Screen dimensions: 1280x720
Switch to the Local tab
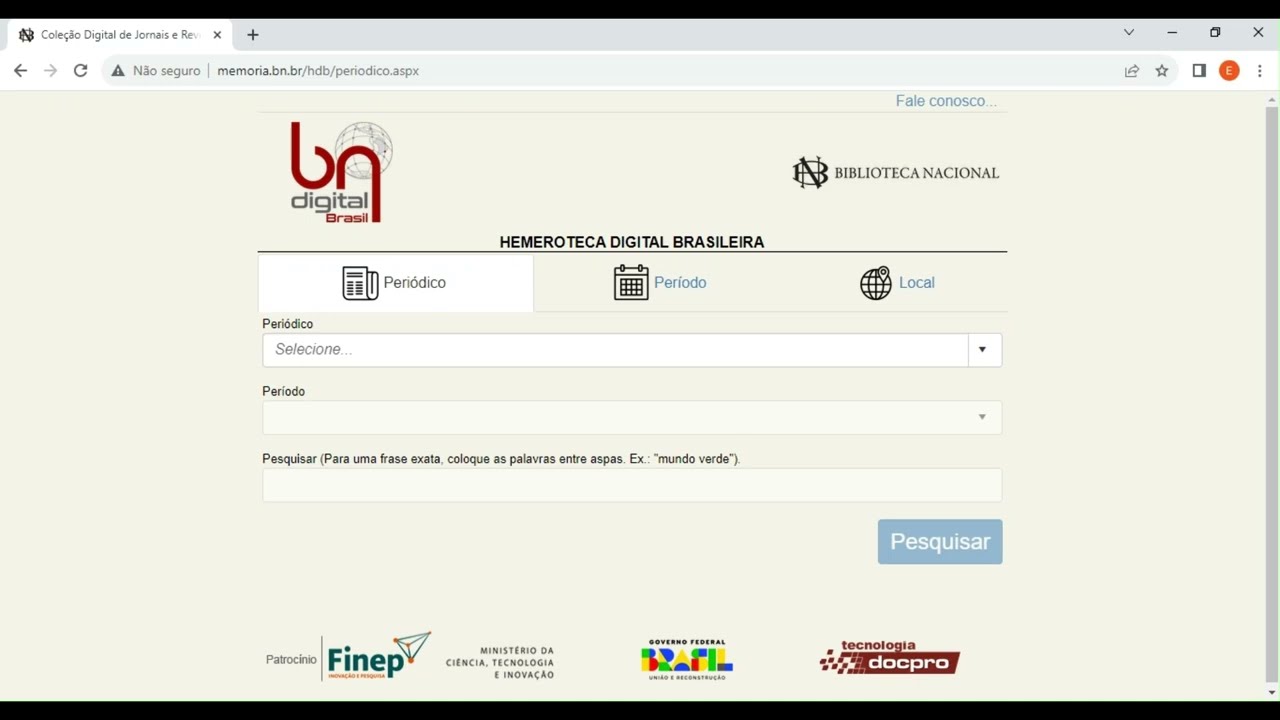897,283
